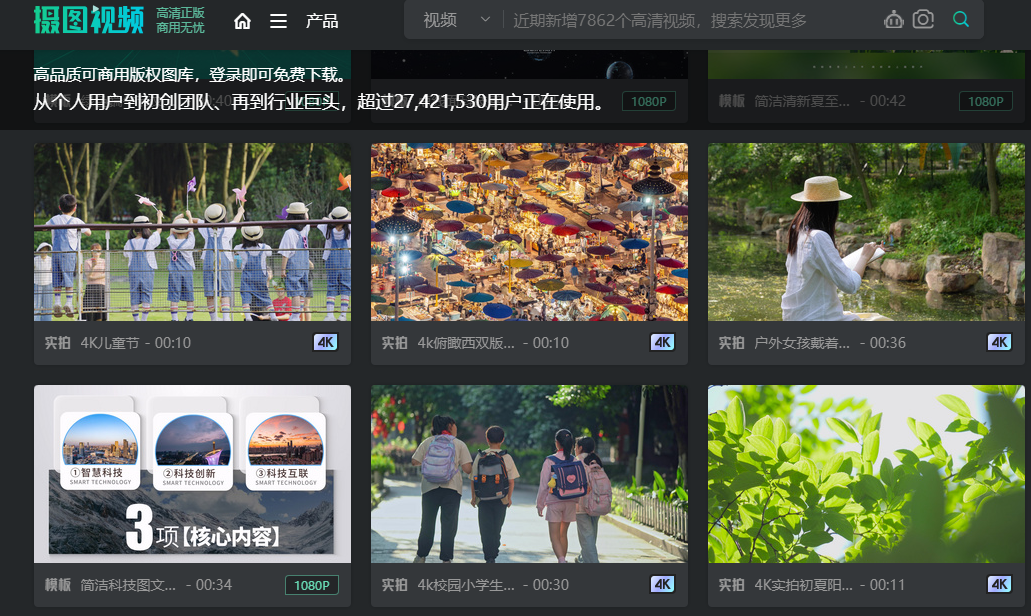Click the title 4k俯瞰西双版...
Viewport: 1031px width, 616px height.
tap(466, 343)
